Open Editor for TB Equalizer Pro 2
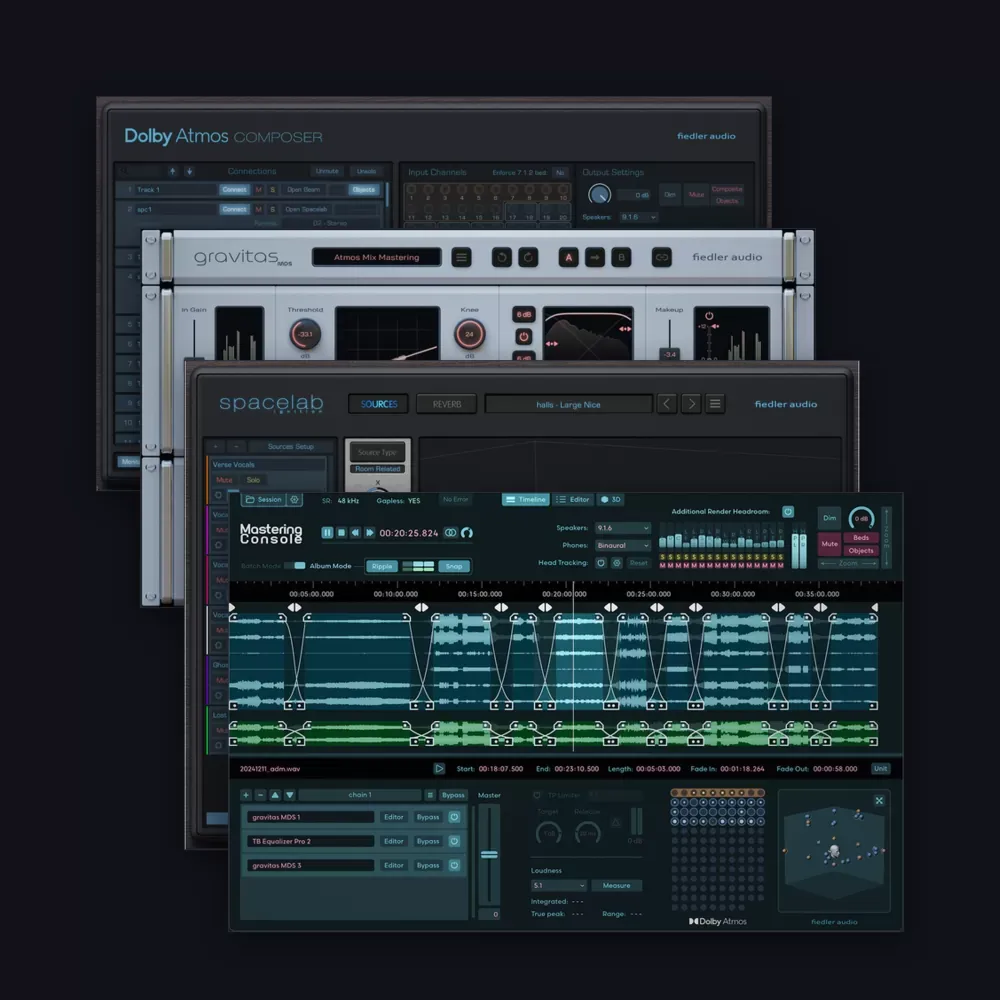The image size is (1000, 1000). 393,841
